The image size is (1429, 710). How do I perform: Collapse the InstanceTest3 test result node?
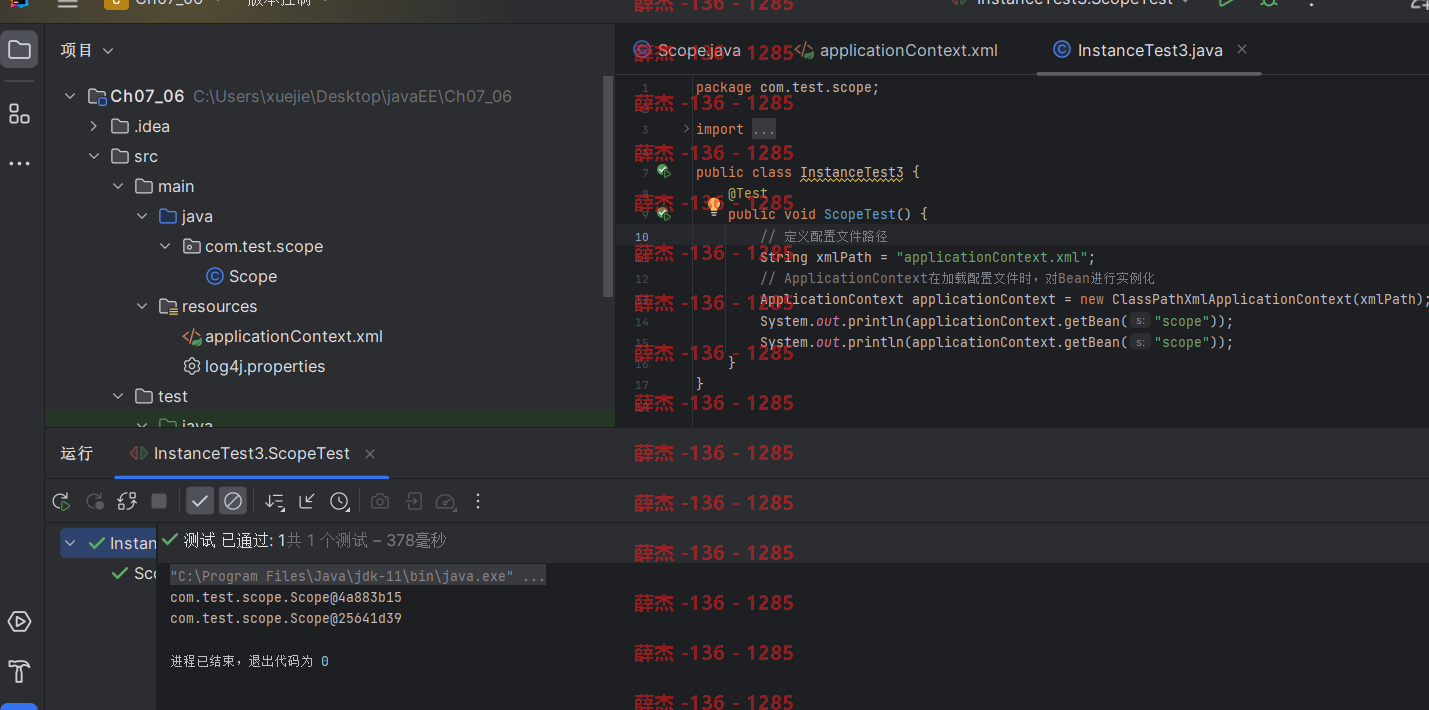click(70, 544)
